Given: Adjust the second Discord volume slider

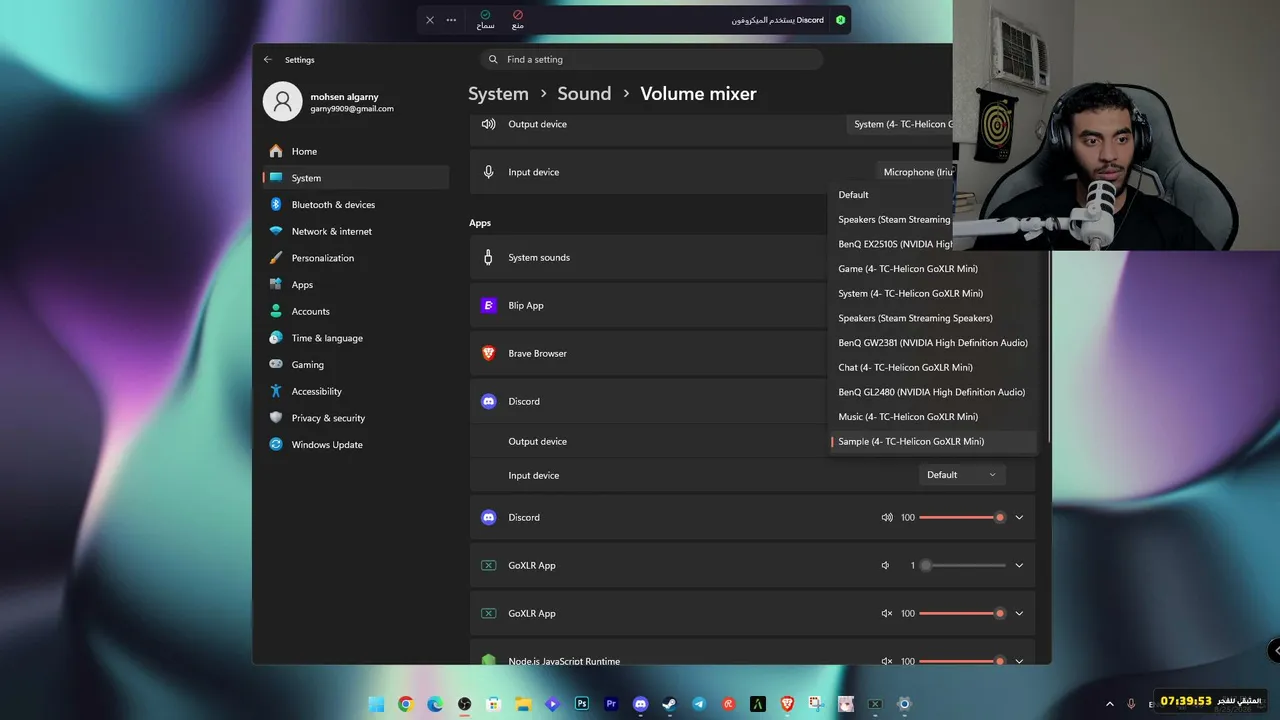Looking at the screenshot, I should point(962,518).
